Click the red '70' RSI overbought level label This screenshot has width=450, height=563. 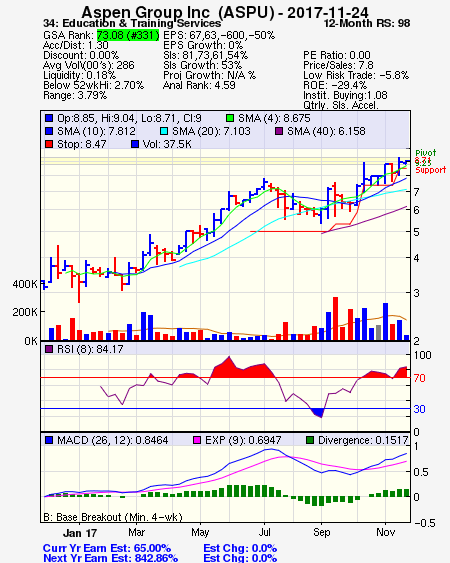click(x=419, y=378)
